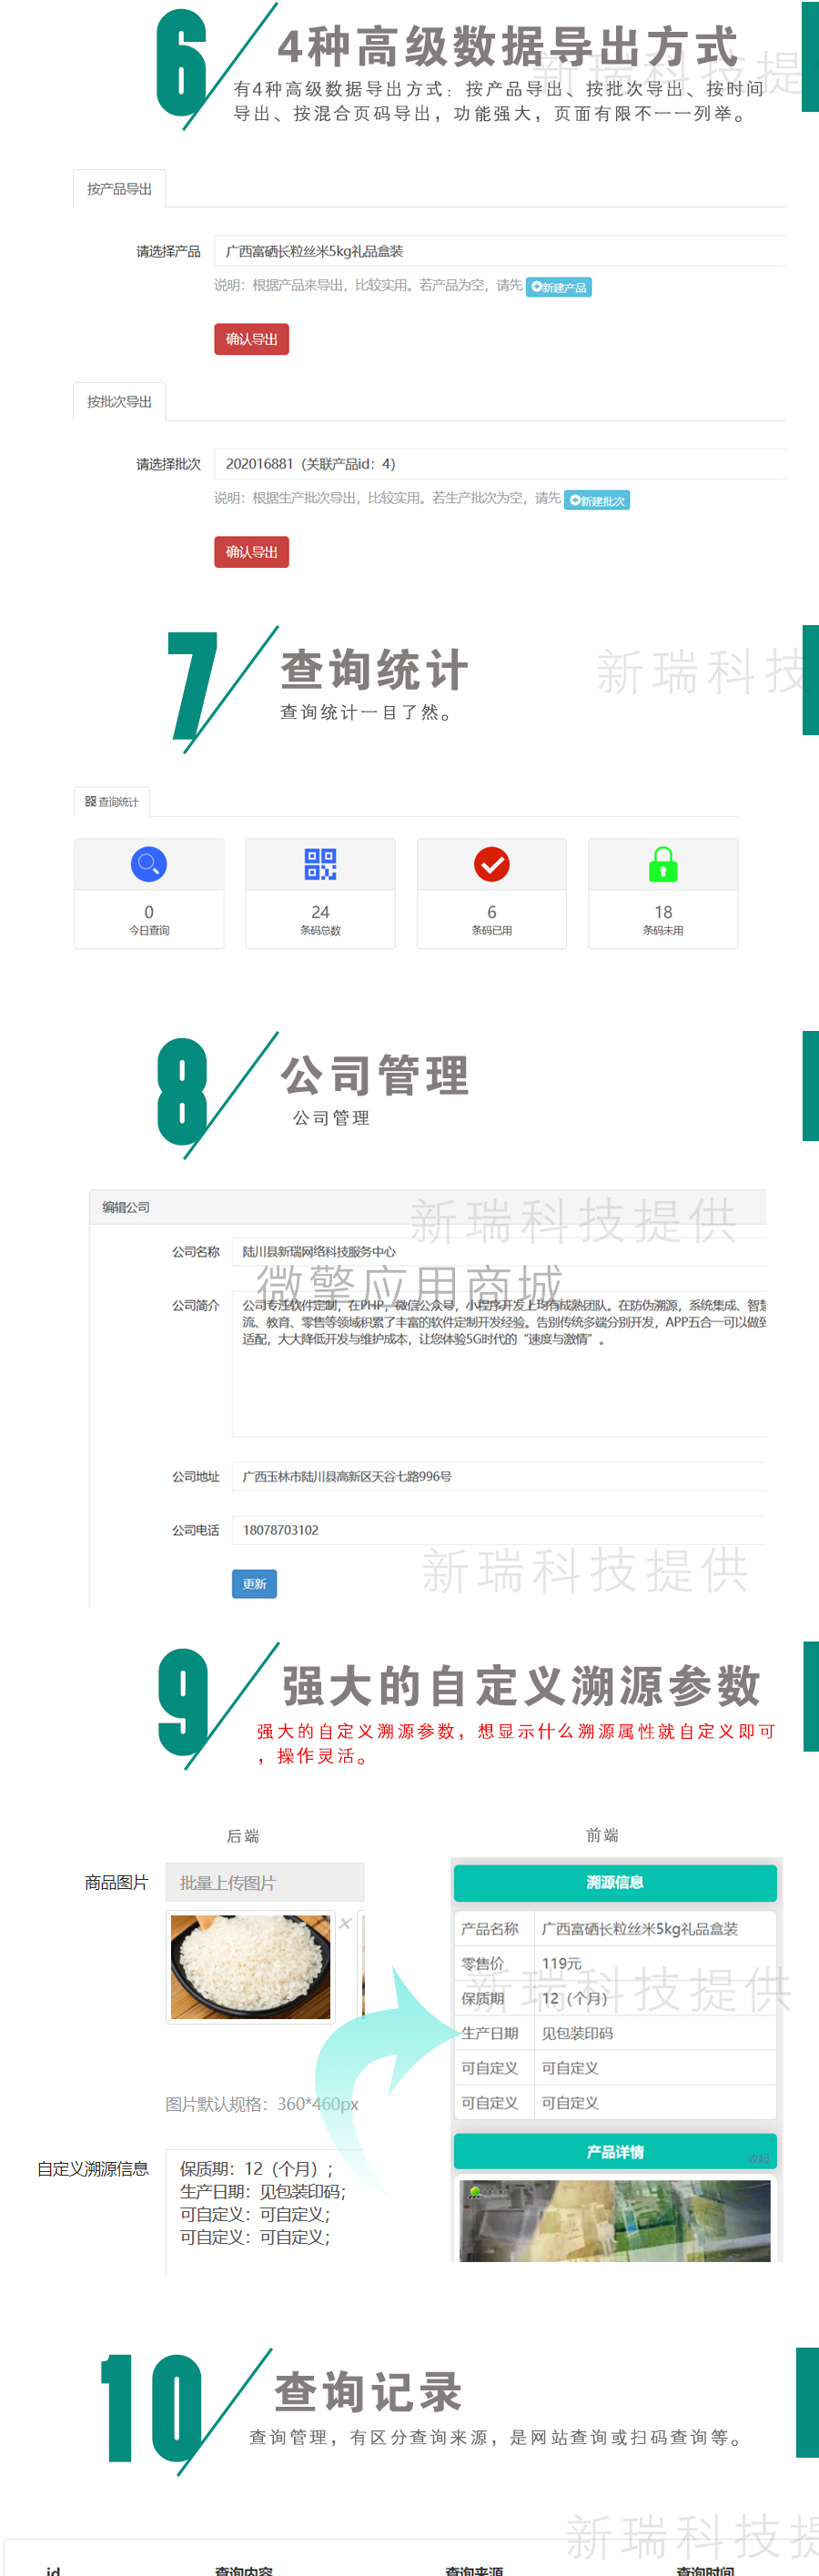The width and height of the screenshot is (819, 2576).
Task: Select the 产品名称 value 广西富硒长粒丝米5kg礼品盒装
Action: click(640, 1928)
